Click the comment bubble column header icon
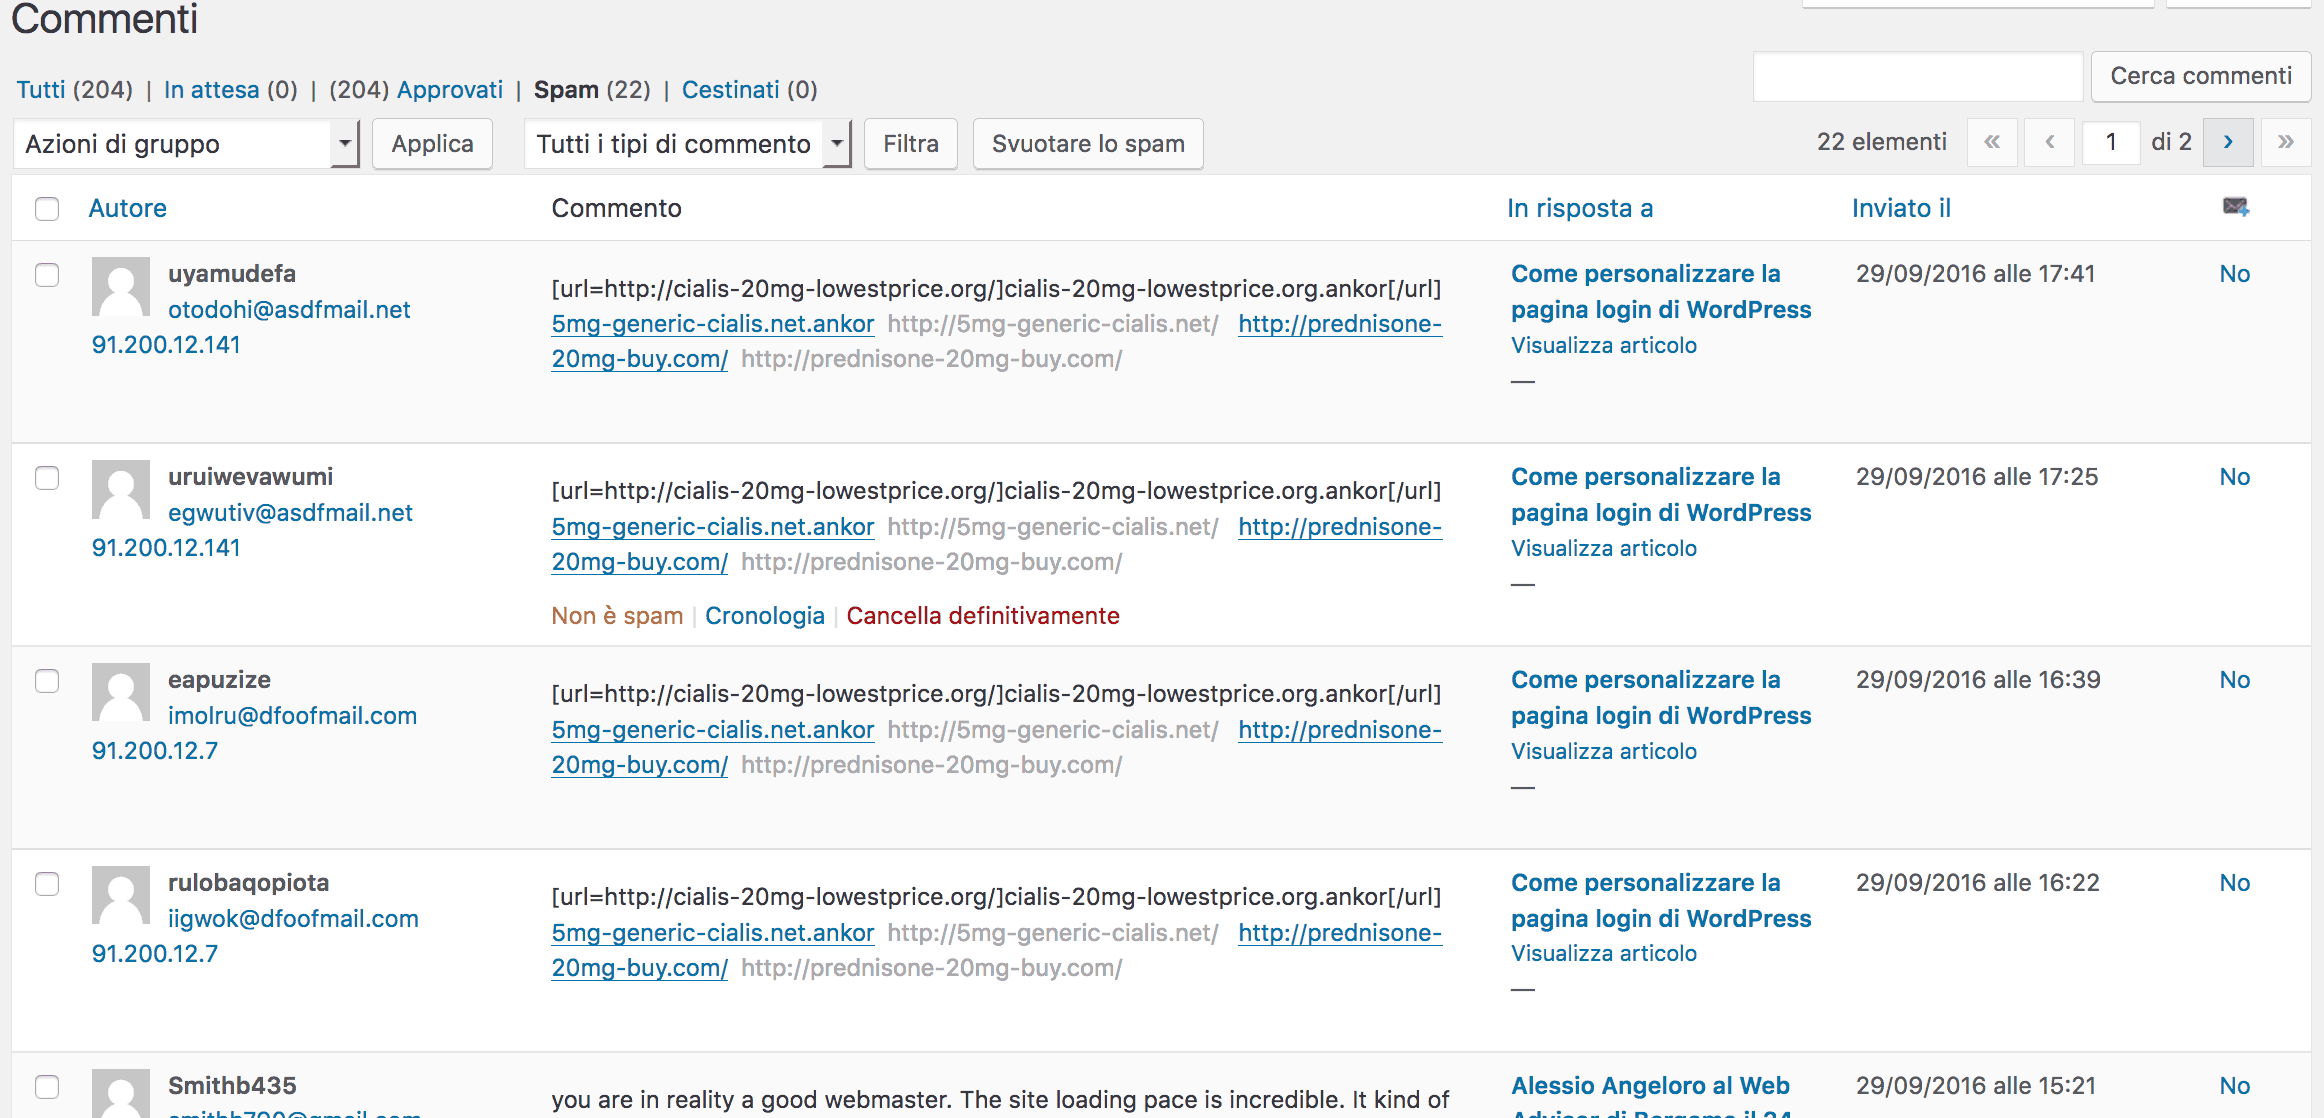 (2235, 207)
